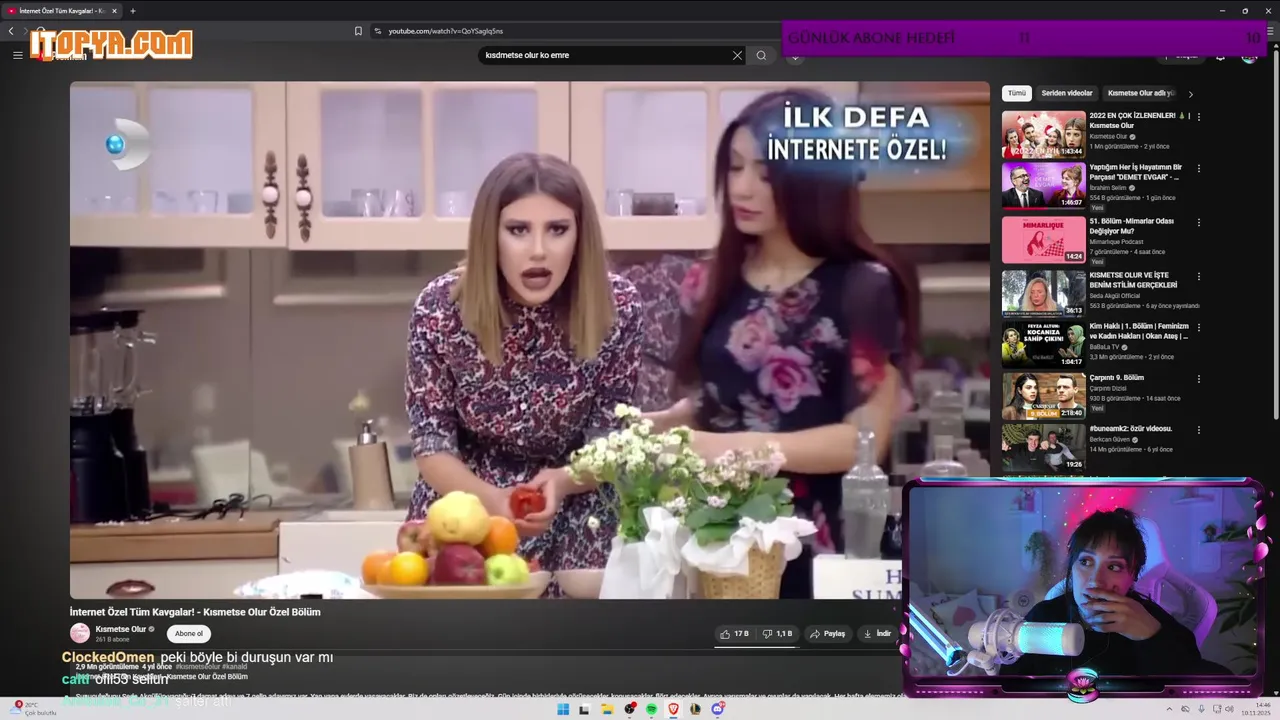Click the 51. Bölüm Mimarlar Odası title
Screen dimensions: 1280x720
pos(1132,226)
